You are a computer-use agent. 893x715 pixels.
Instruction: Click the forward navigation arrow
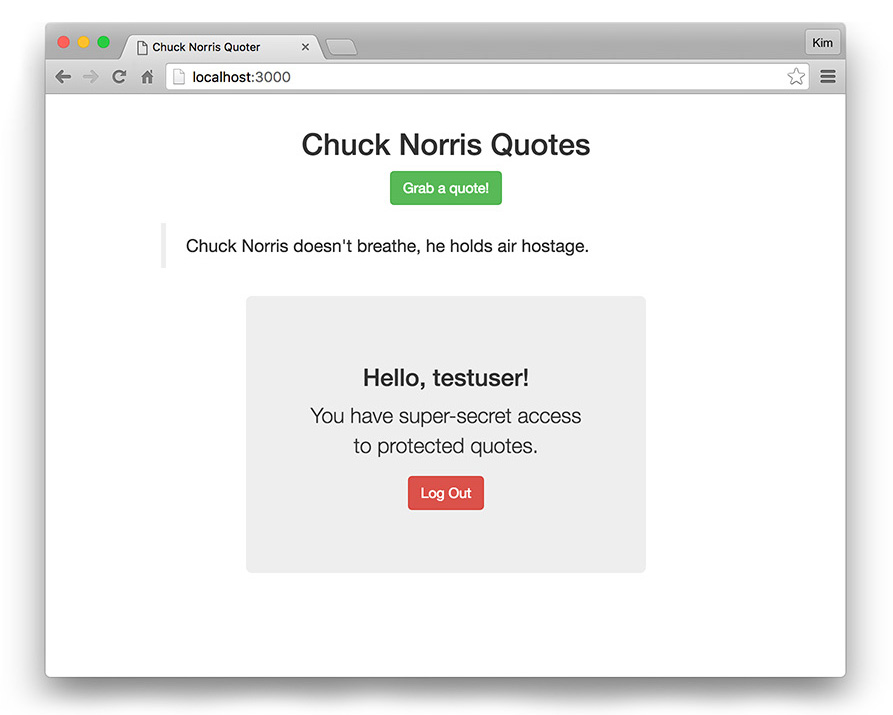click(x=91, y=76)
